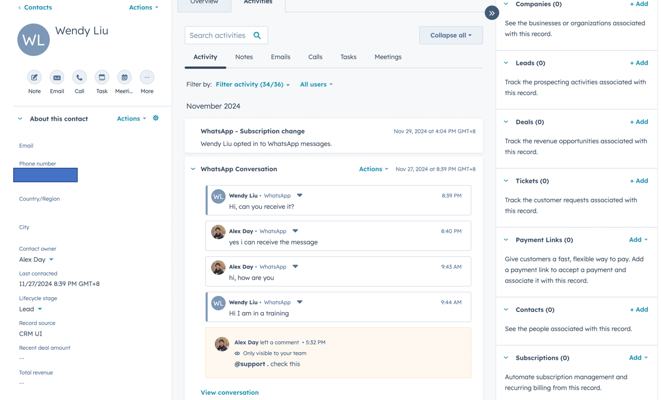Open Actions dropdown for WhatsApp Conversation

pyautogui.click(x=373, y=169)
